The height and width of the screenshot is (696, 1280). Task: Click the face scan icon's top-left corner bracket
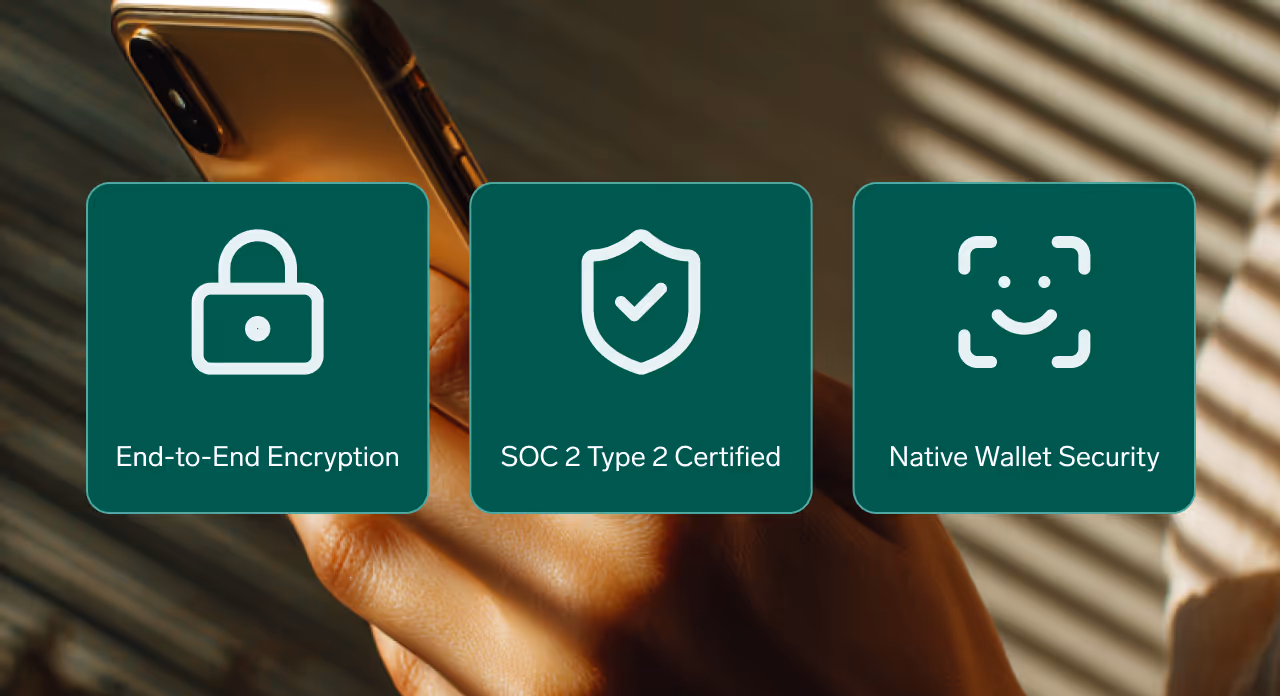click(x=978, y=255)
